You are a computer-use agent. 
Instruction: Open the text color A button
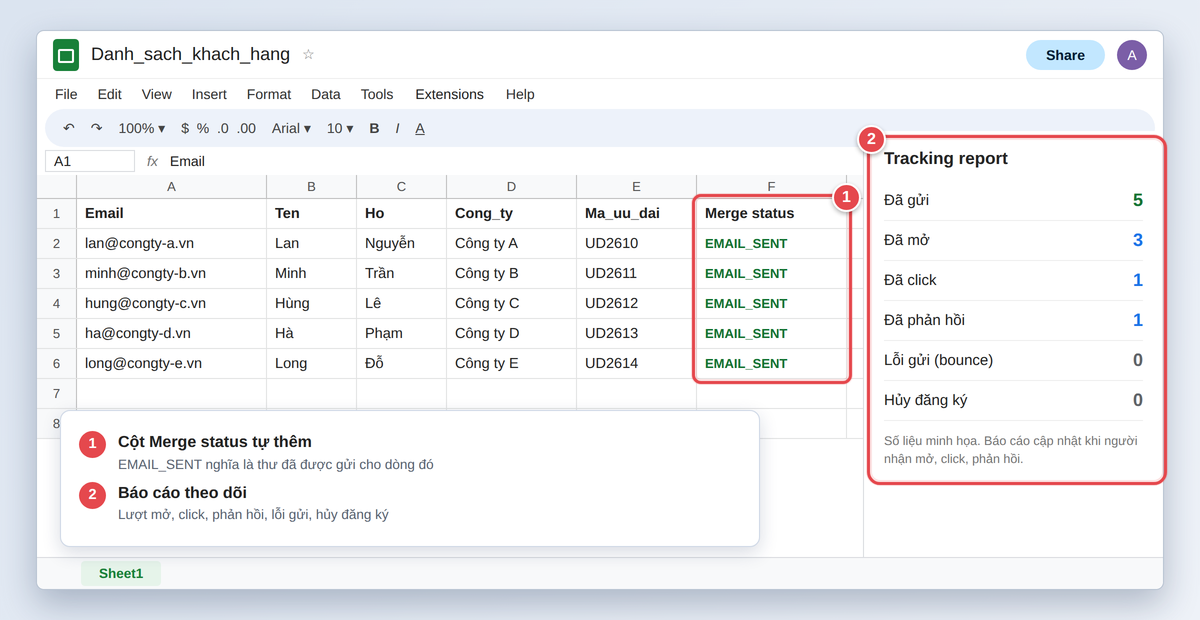[x=420, y=128]
